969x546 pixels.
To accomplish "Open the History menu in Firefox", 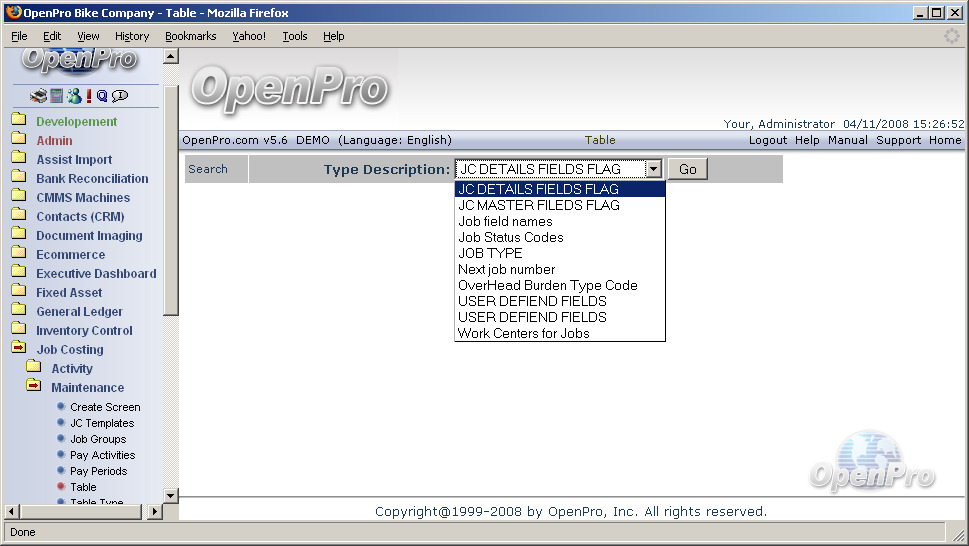I will tap(132, 36).
